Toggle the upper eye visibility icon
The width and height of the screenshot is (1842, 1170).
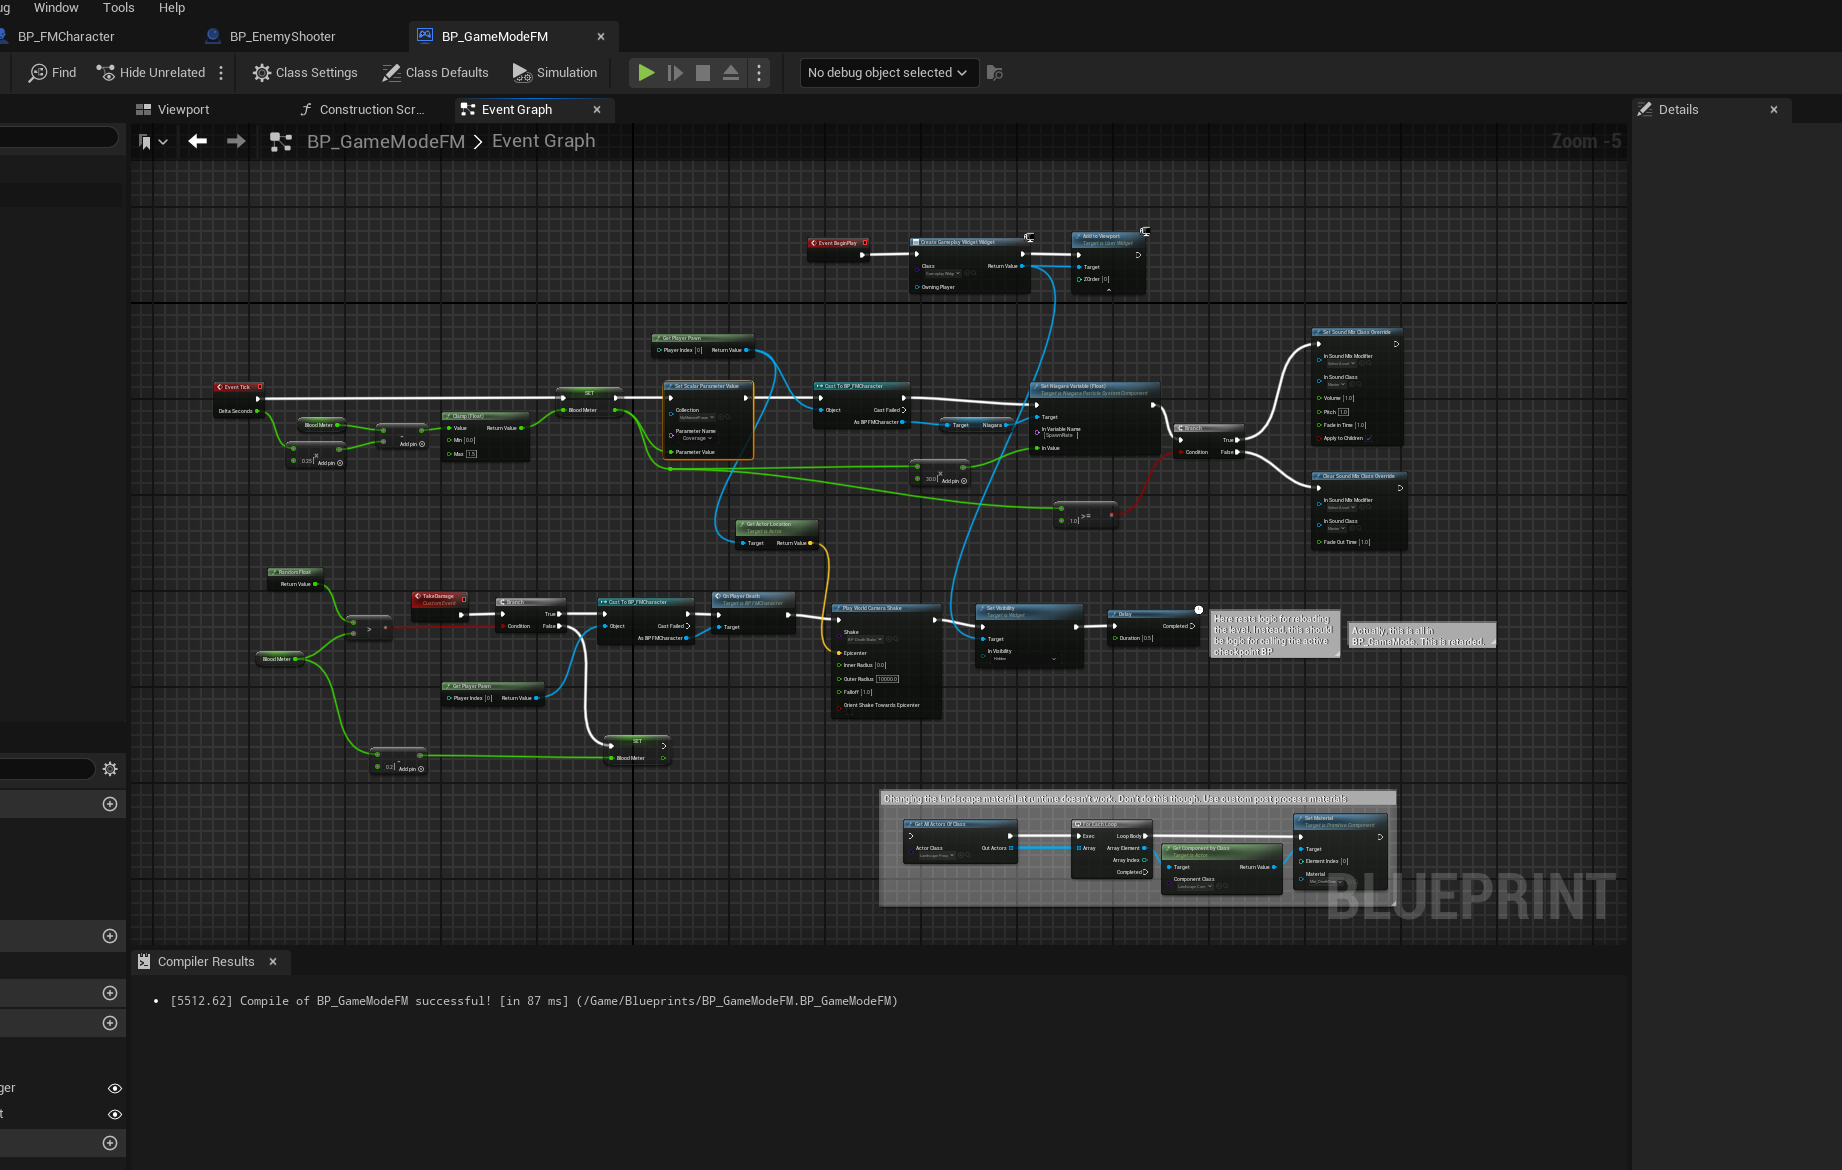(x=115, y=1088)
